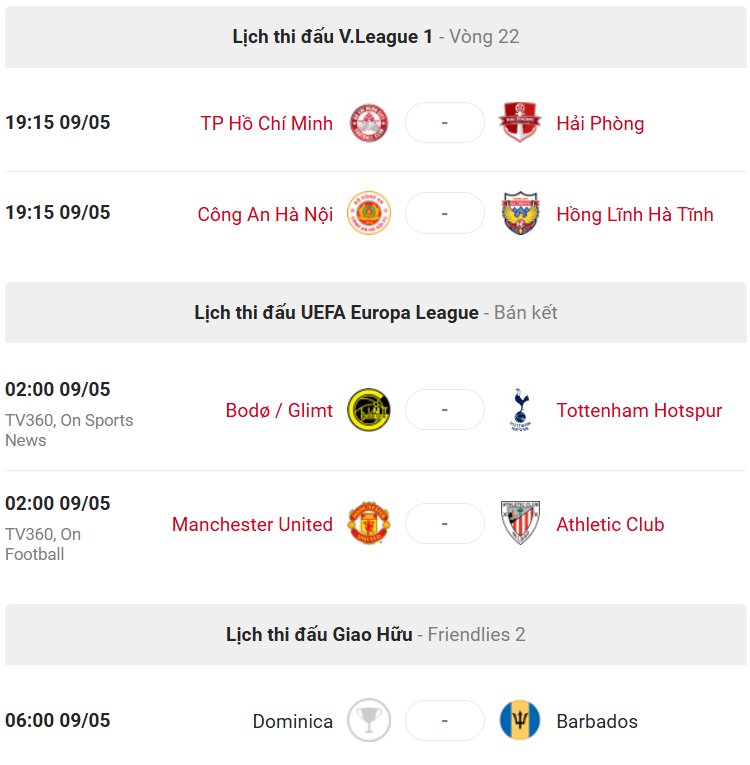Click the Hải Phòng club logo
750x765 pixels.
tap(520, 122)
